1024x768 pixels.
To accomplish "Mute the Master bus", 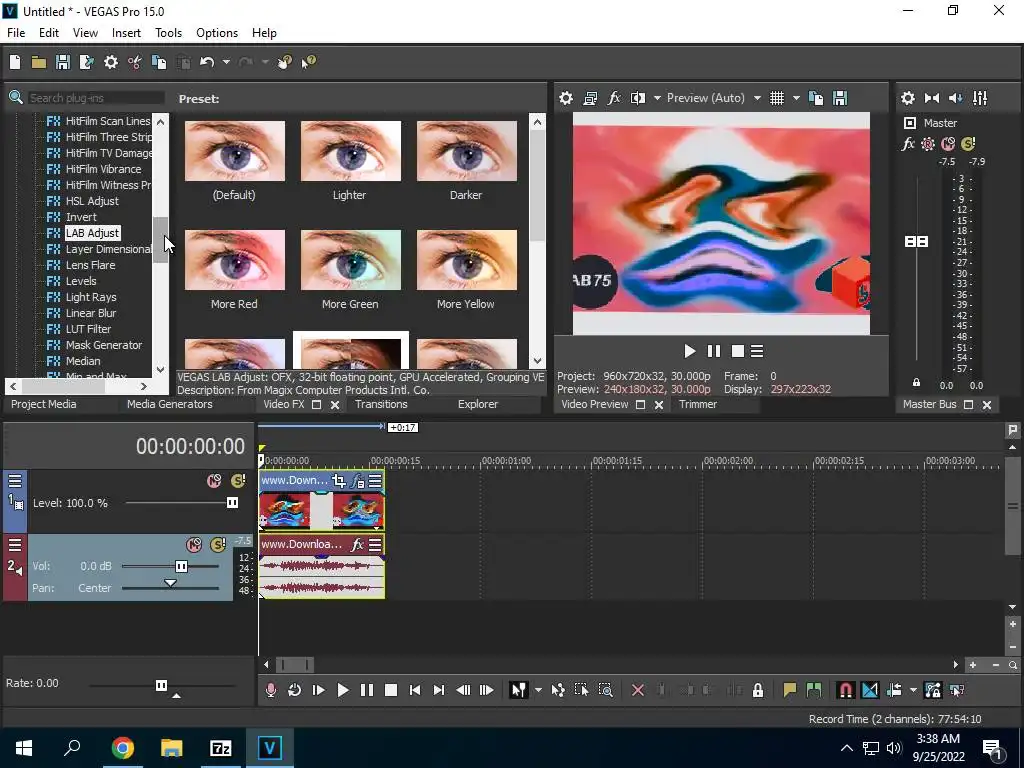I will (x=948, y=144).
